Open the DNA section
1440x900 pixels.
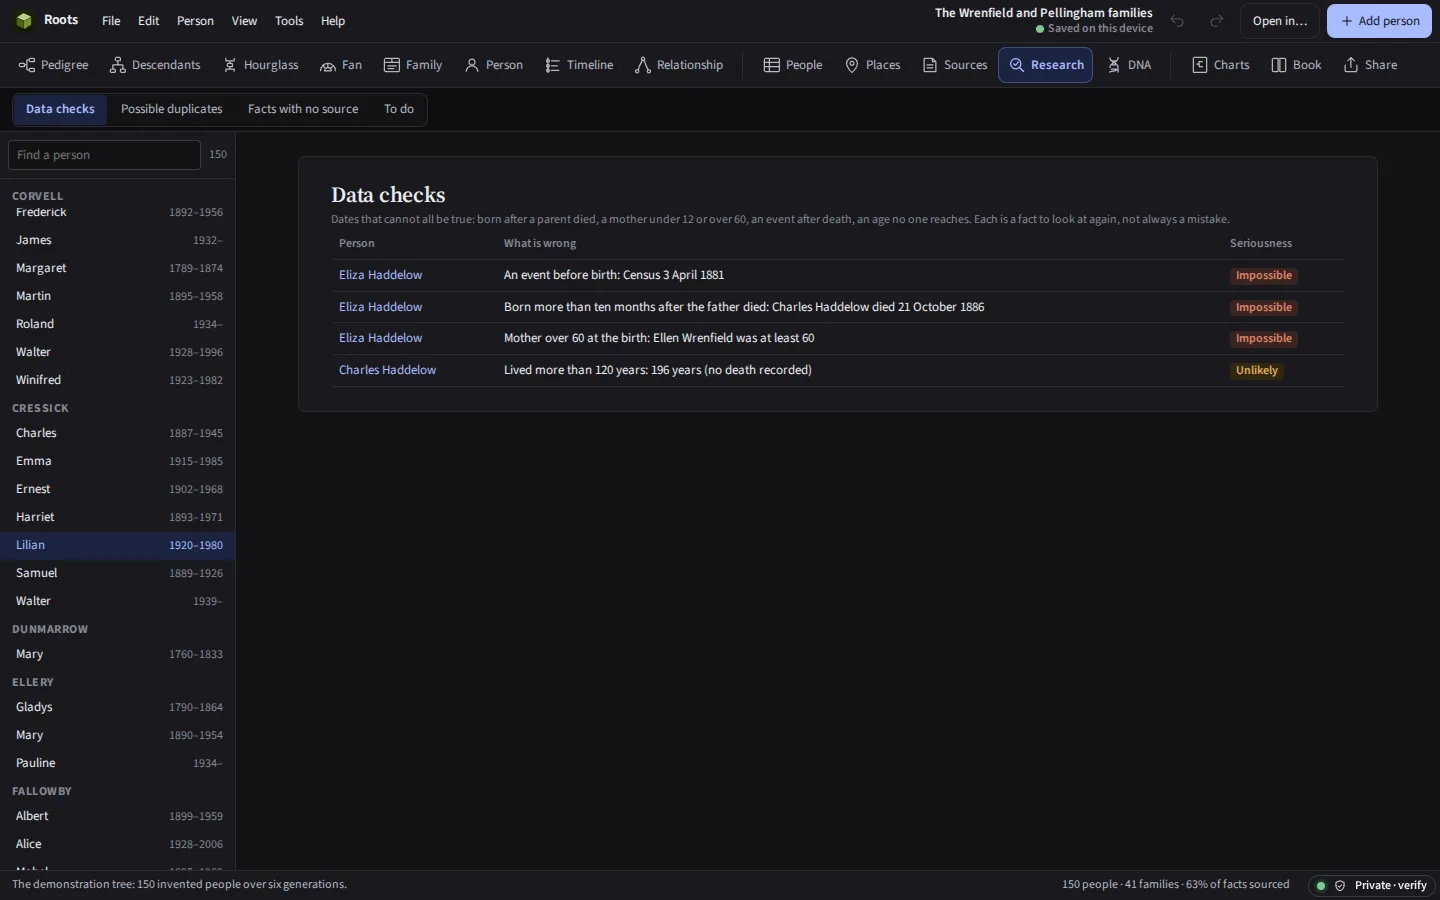tap(1130, 65)
